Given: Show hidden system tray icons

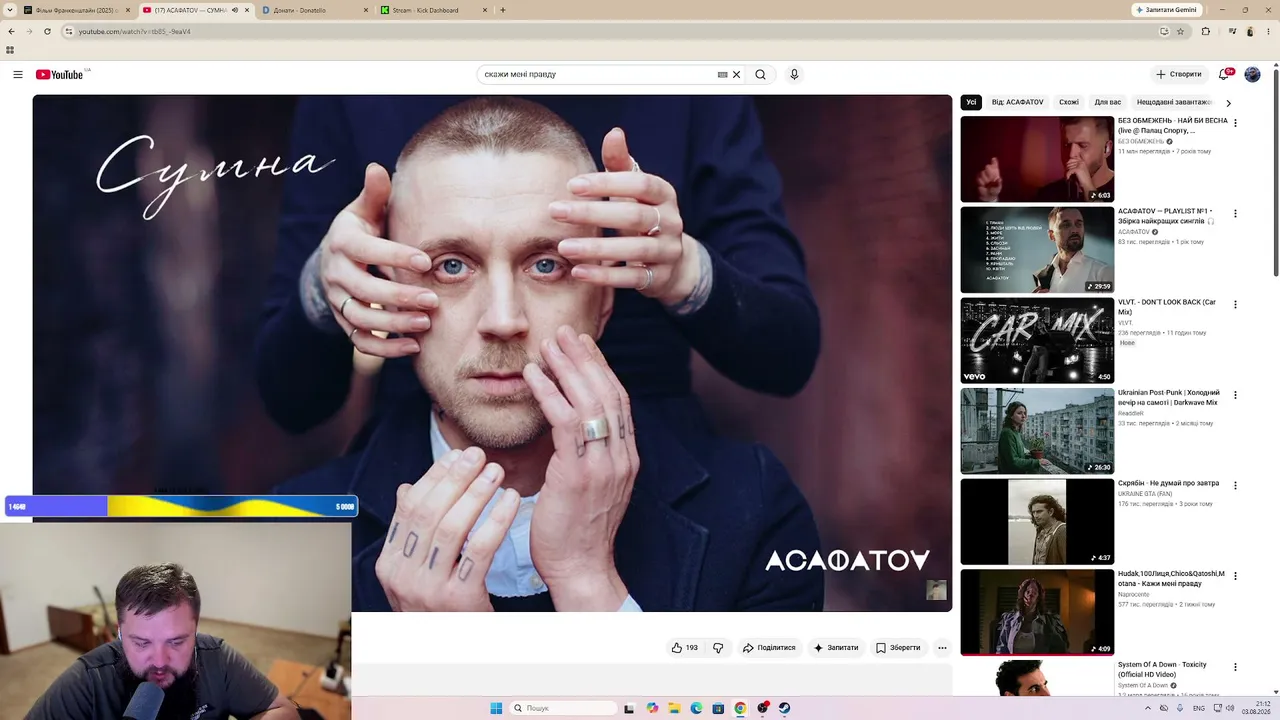Looking at the screenshot, I should [1149, 708].
